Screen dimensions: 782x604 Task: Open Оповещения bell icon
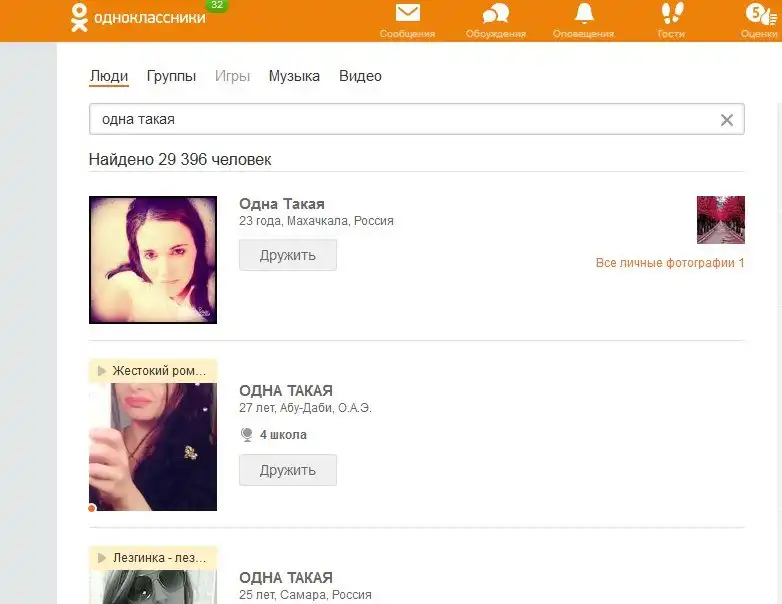pos(583,13)
